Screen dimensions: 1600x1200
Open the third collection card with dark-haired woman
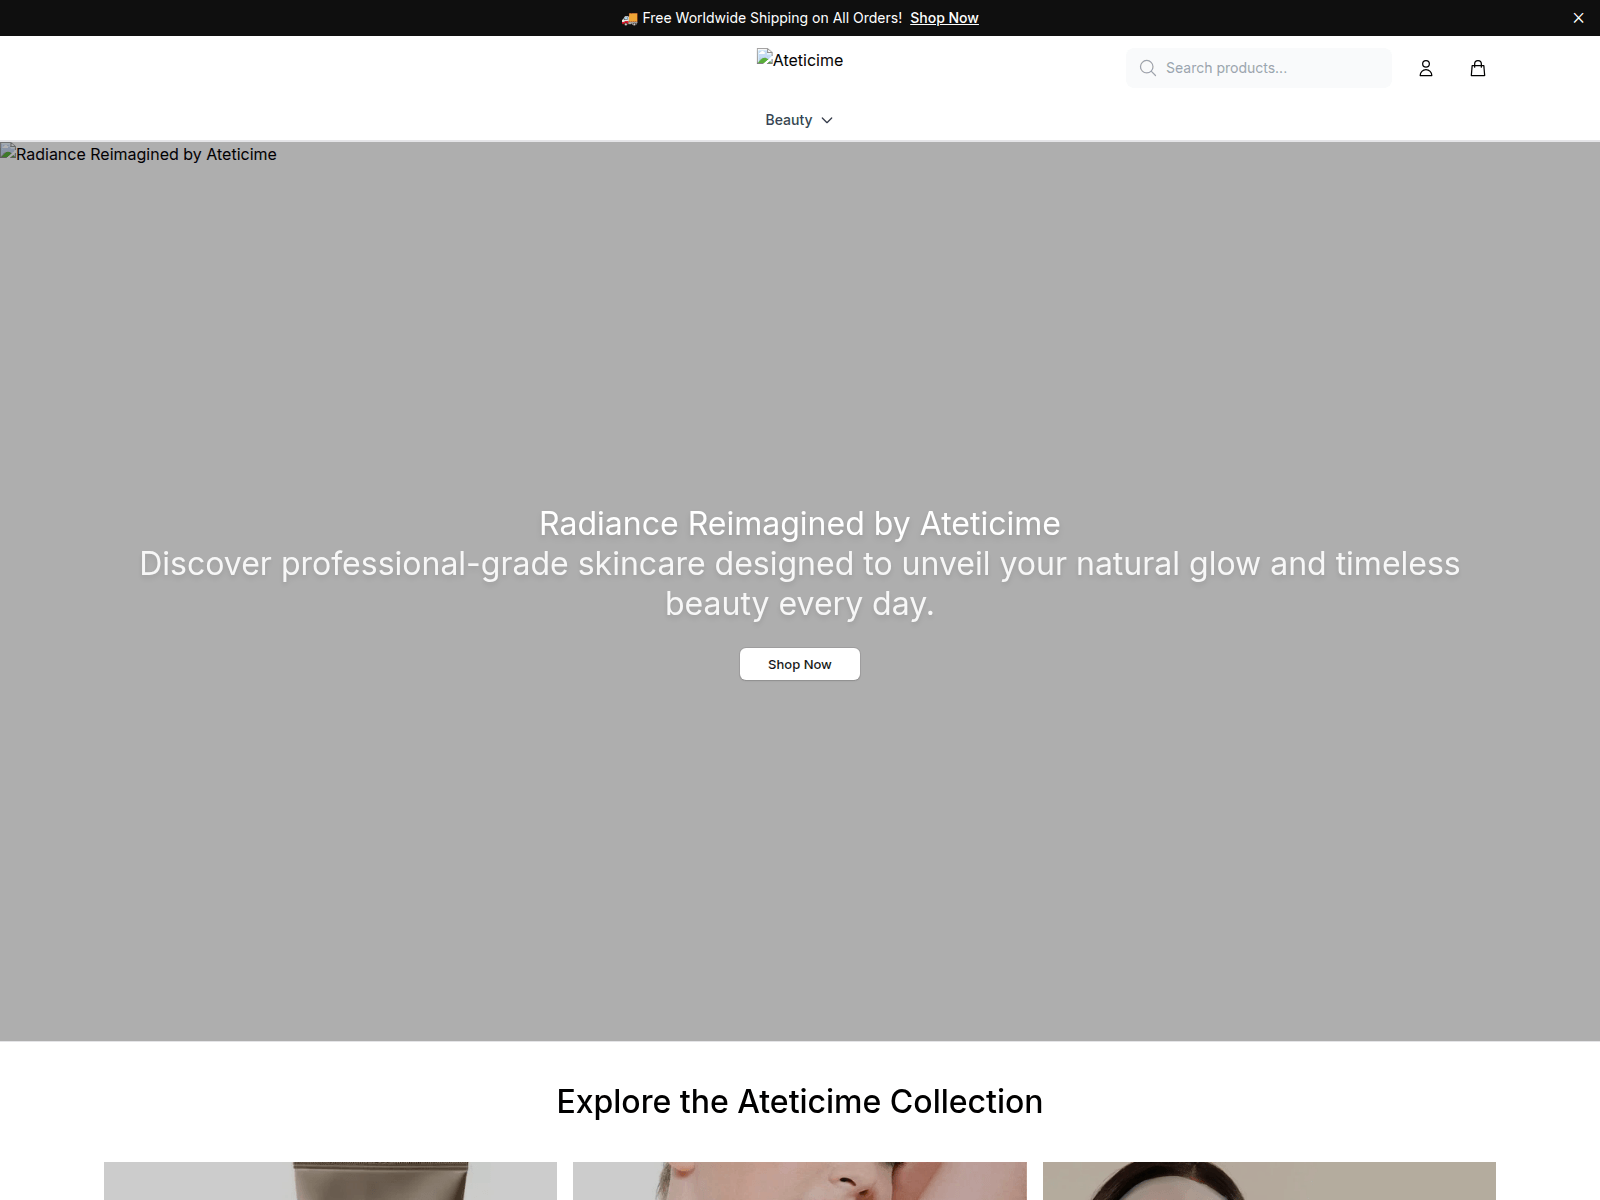coord(1269,1181)
